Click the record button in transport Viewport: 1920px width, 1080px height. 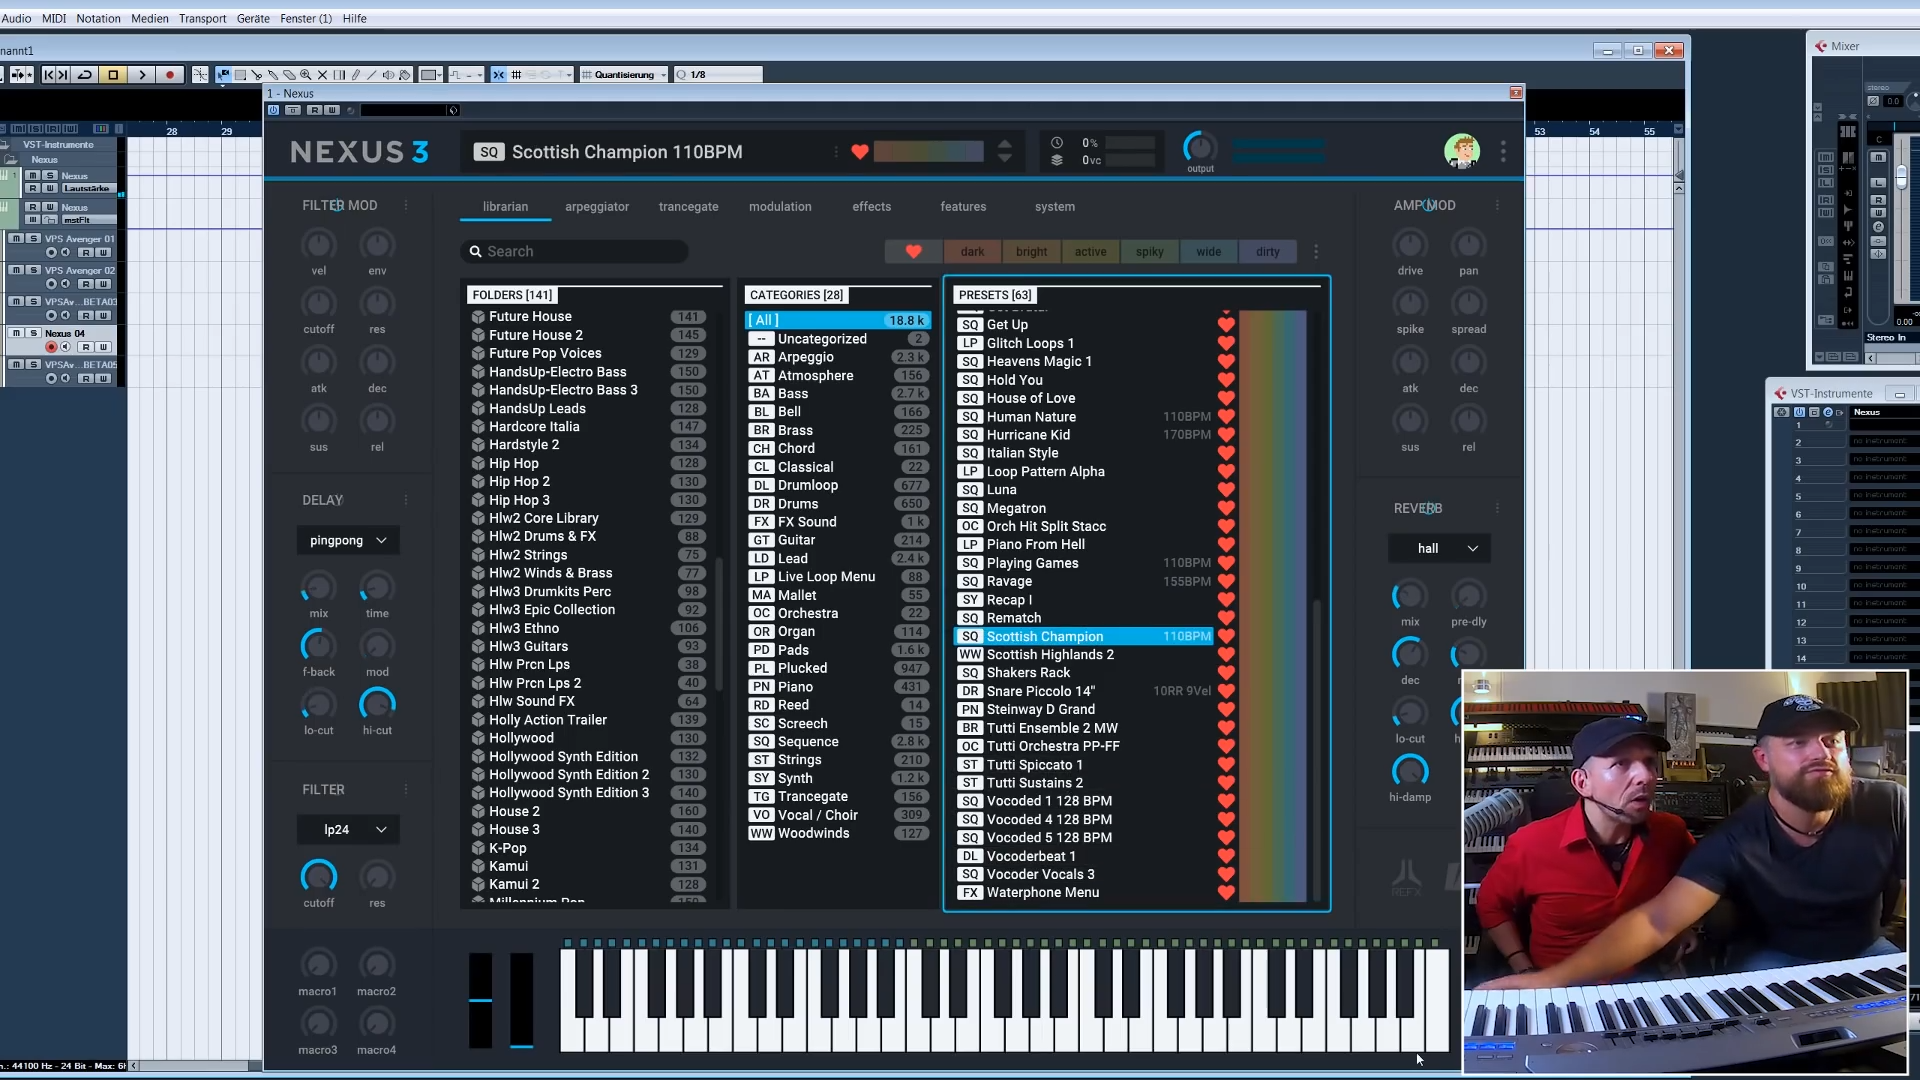[x=170, y=75]
